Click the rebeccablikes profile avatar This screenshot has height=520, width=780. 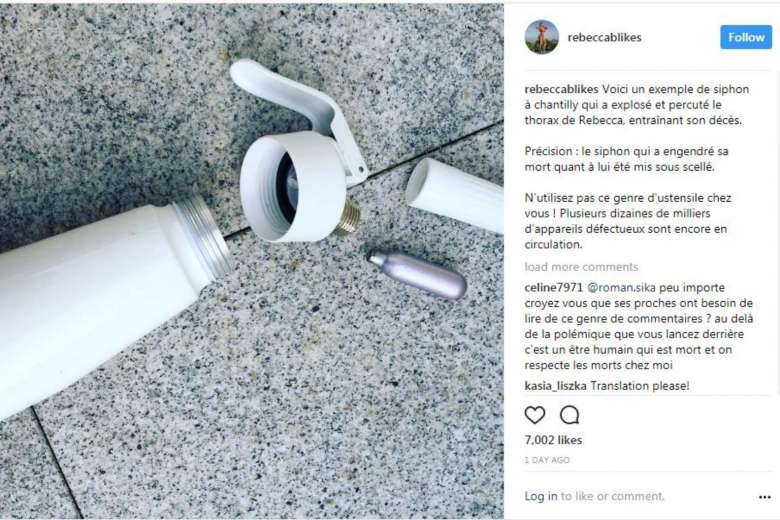click(542, 37)
